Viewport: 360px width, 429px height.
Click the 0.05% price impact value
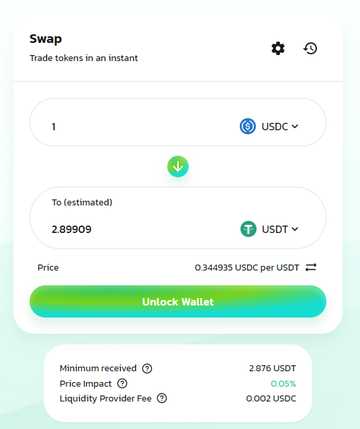click(283, 384)
